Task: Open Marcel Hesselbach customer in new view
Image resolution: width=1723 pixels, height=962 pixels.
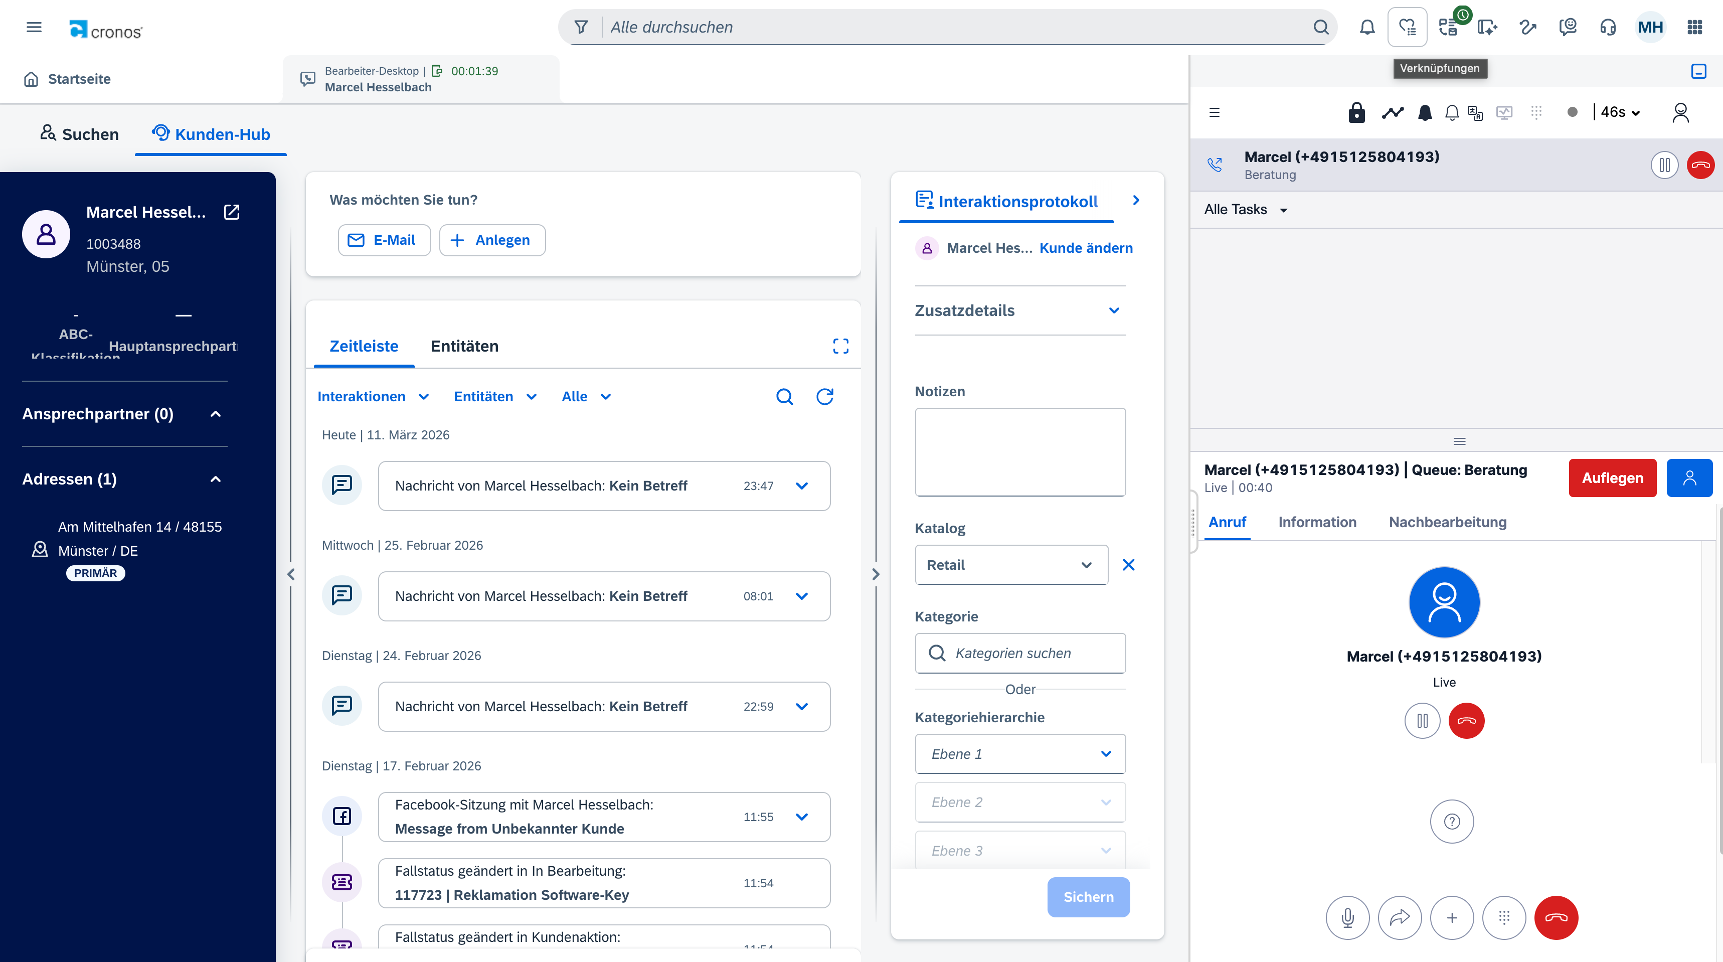Action: (x=232, y=212)
